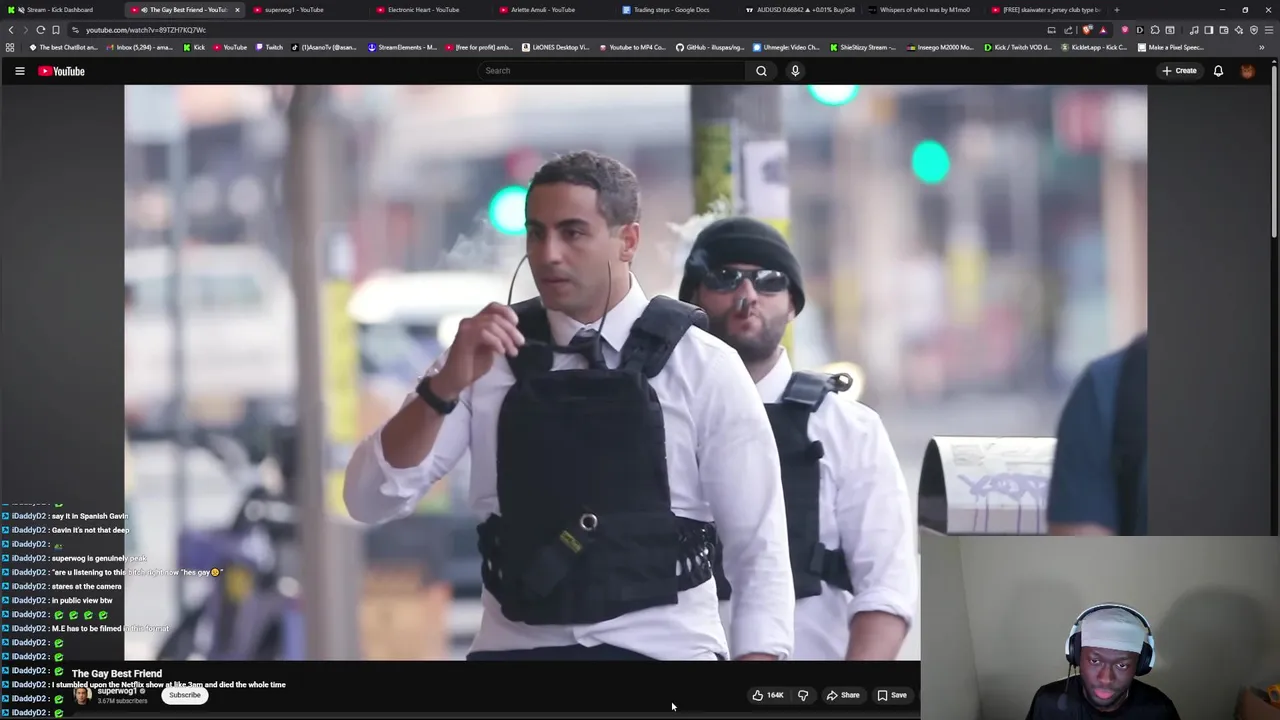Screen dimensions: 1280x720
Task: Toggle the browser sidebar panel
Action: [1208, 30]
